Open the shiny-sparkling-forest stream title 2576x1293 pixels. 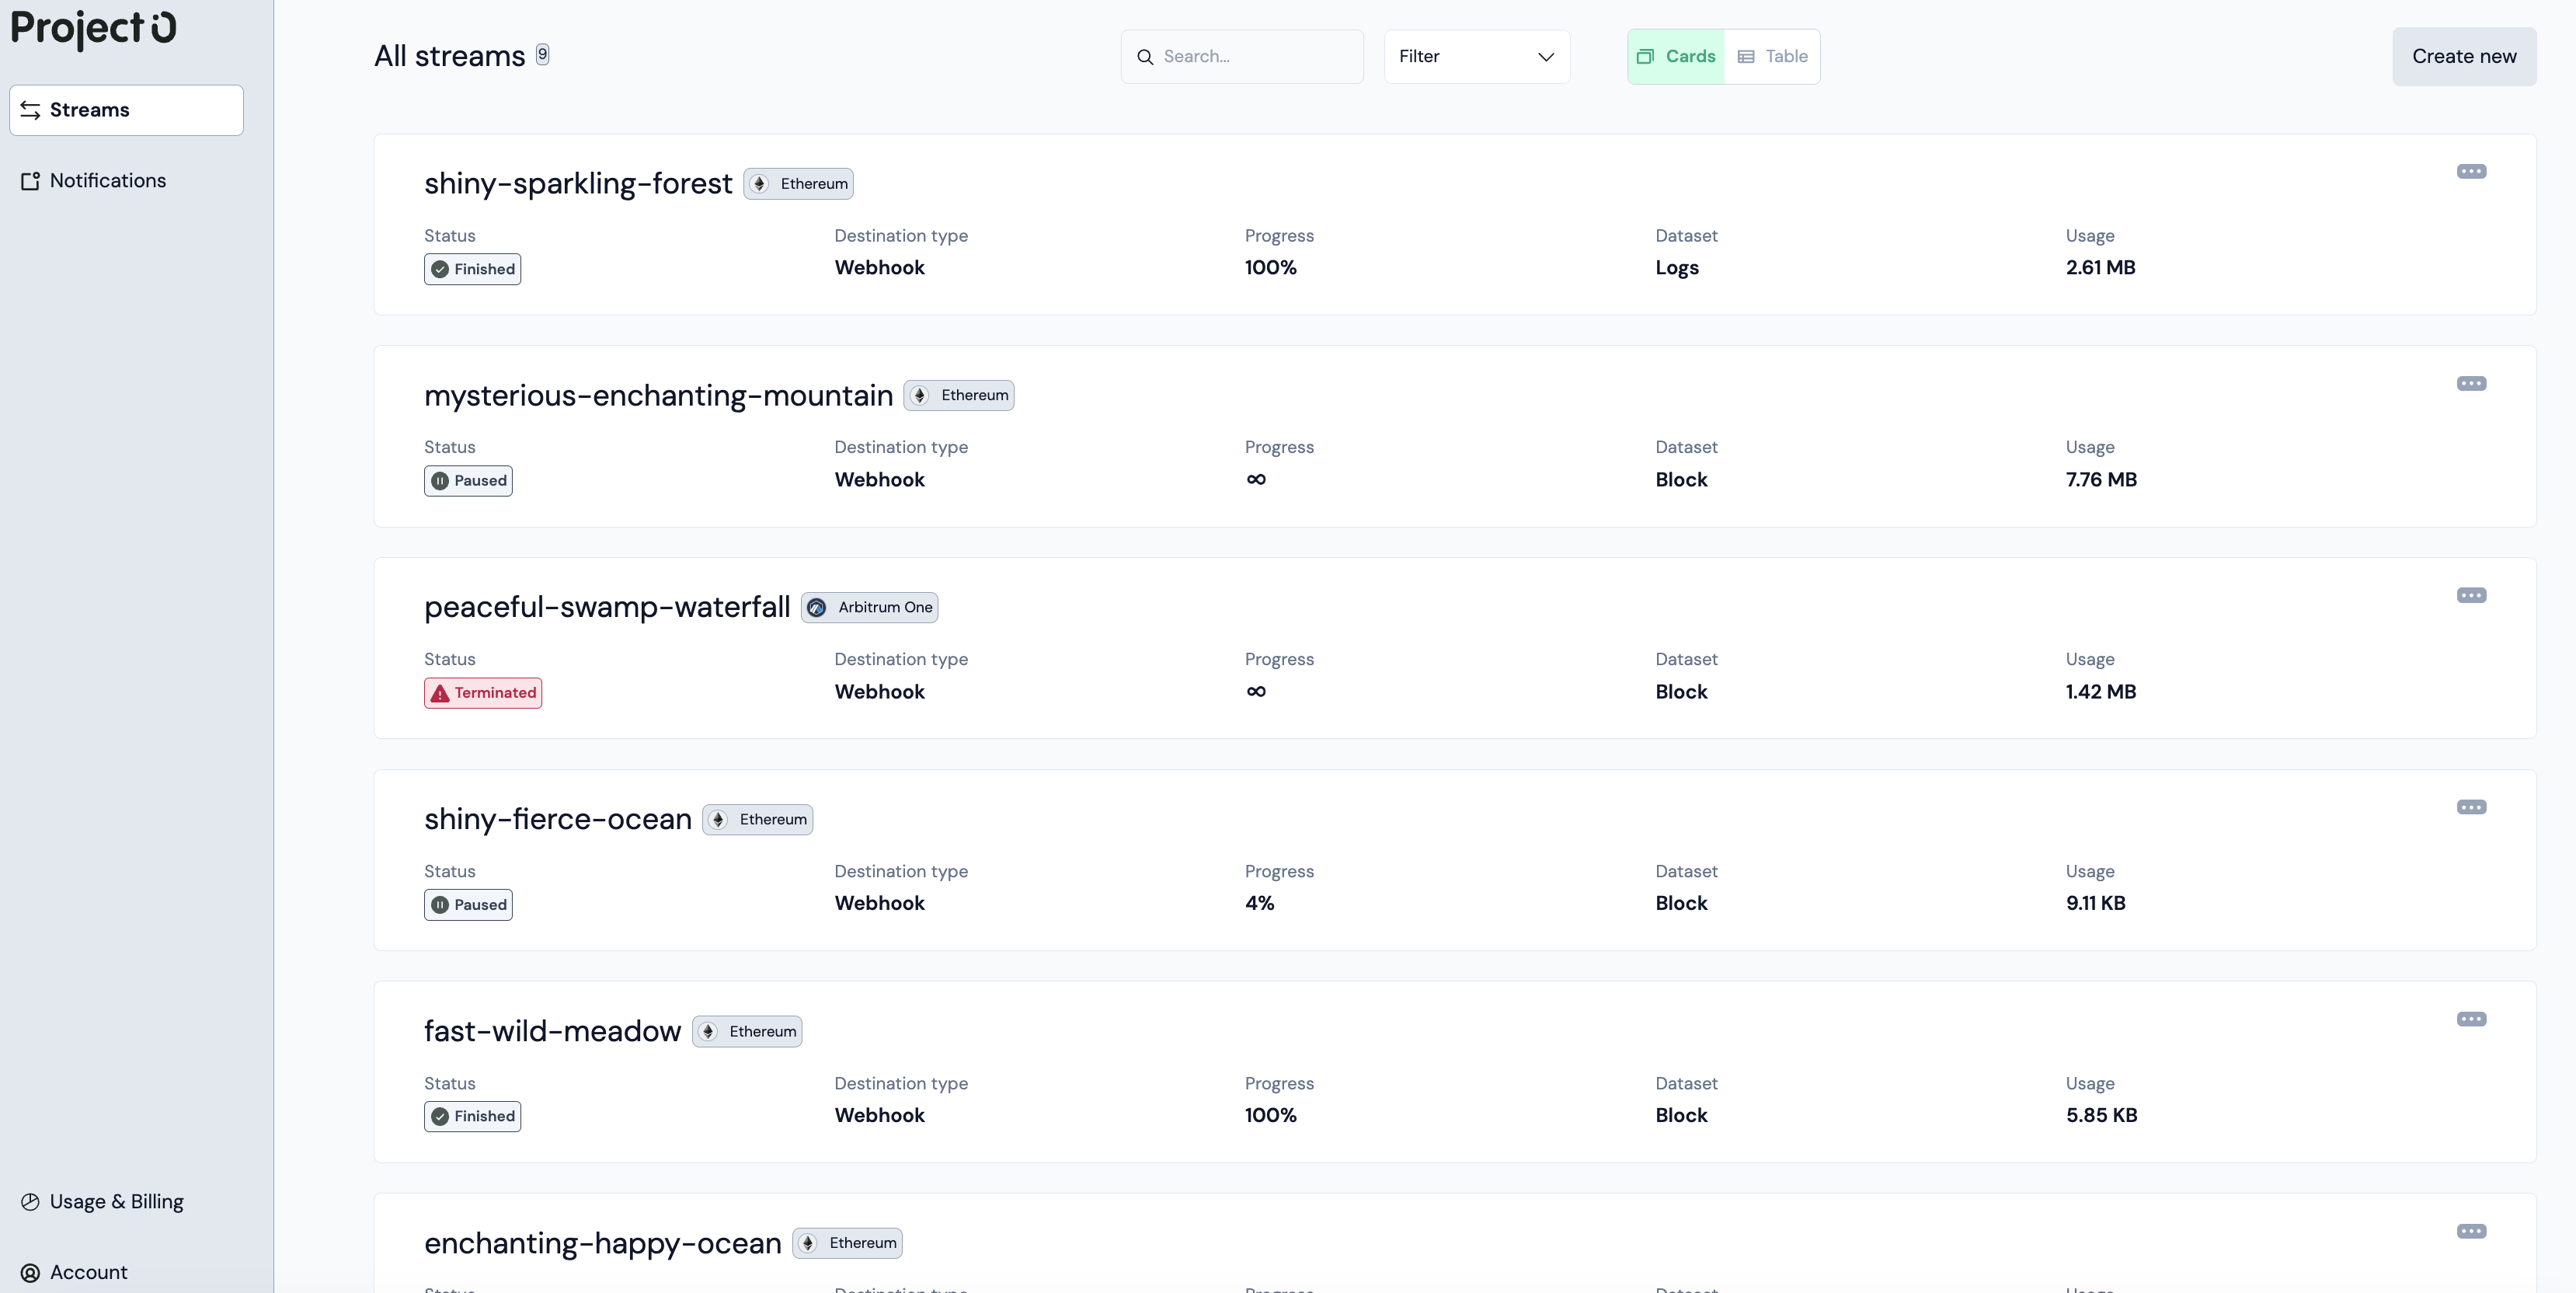point(578,183)
